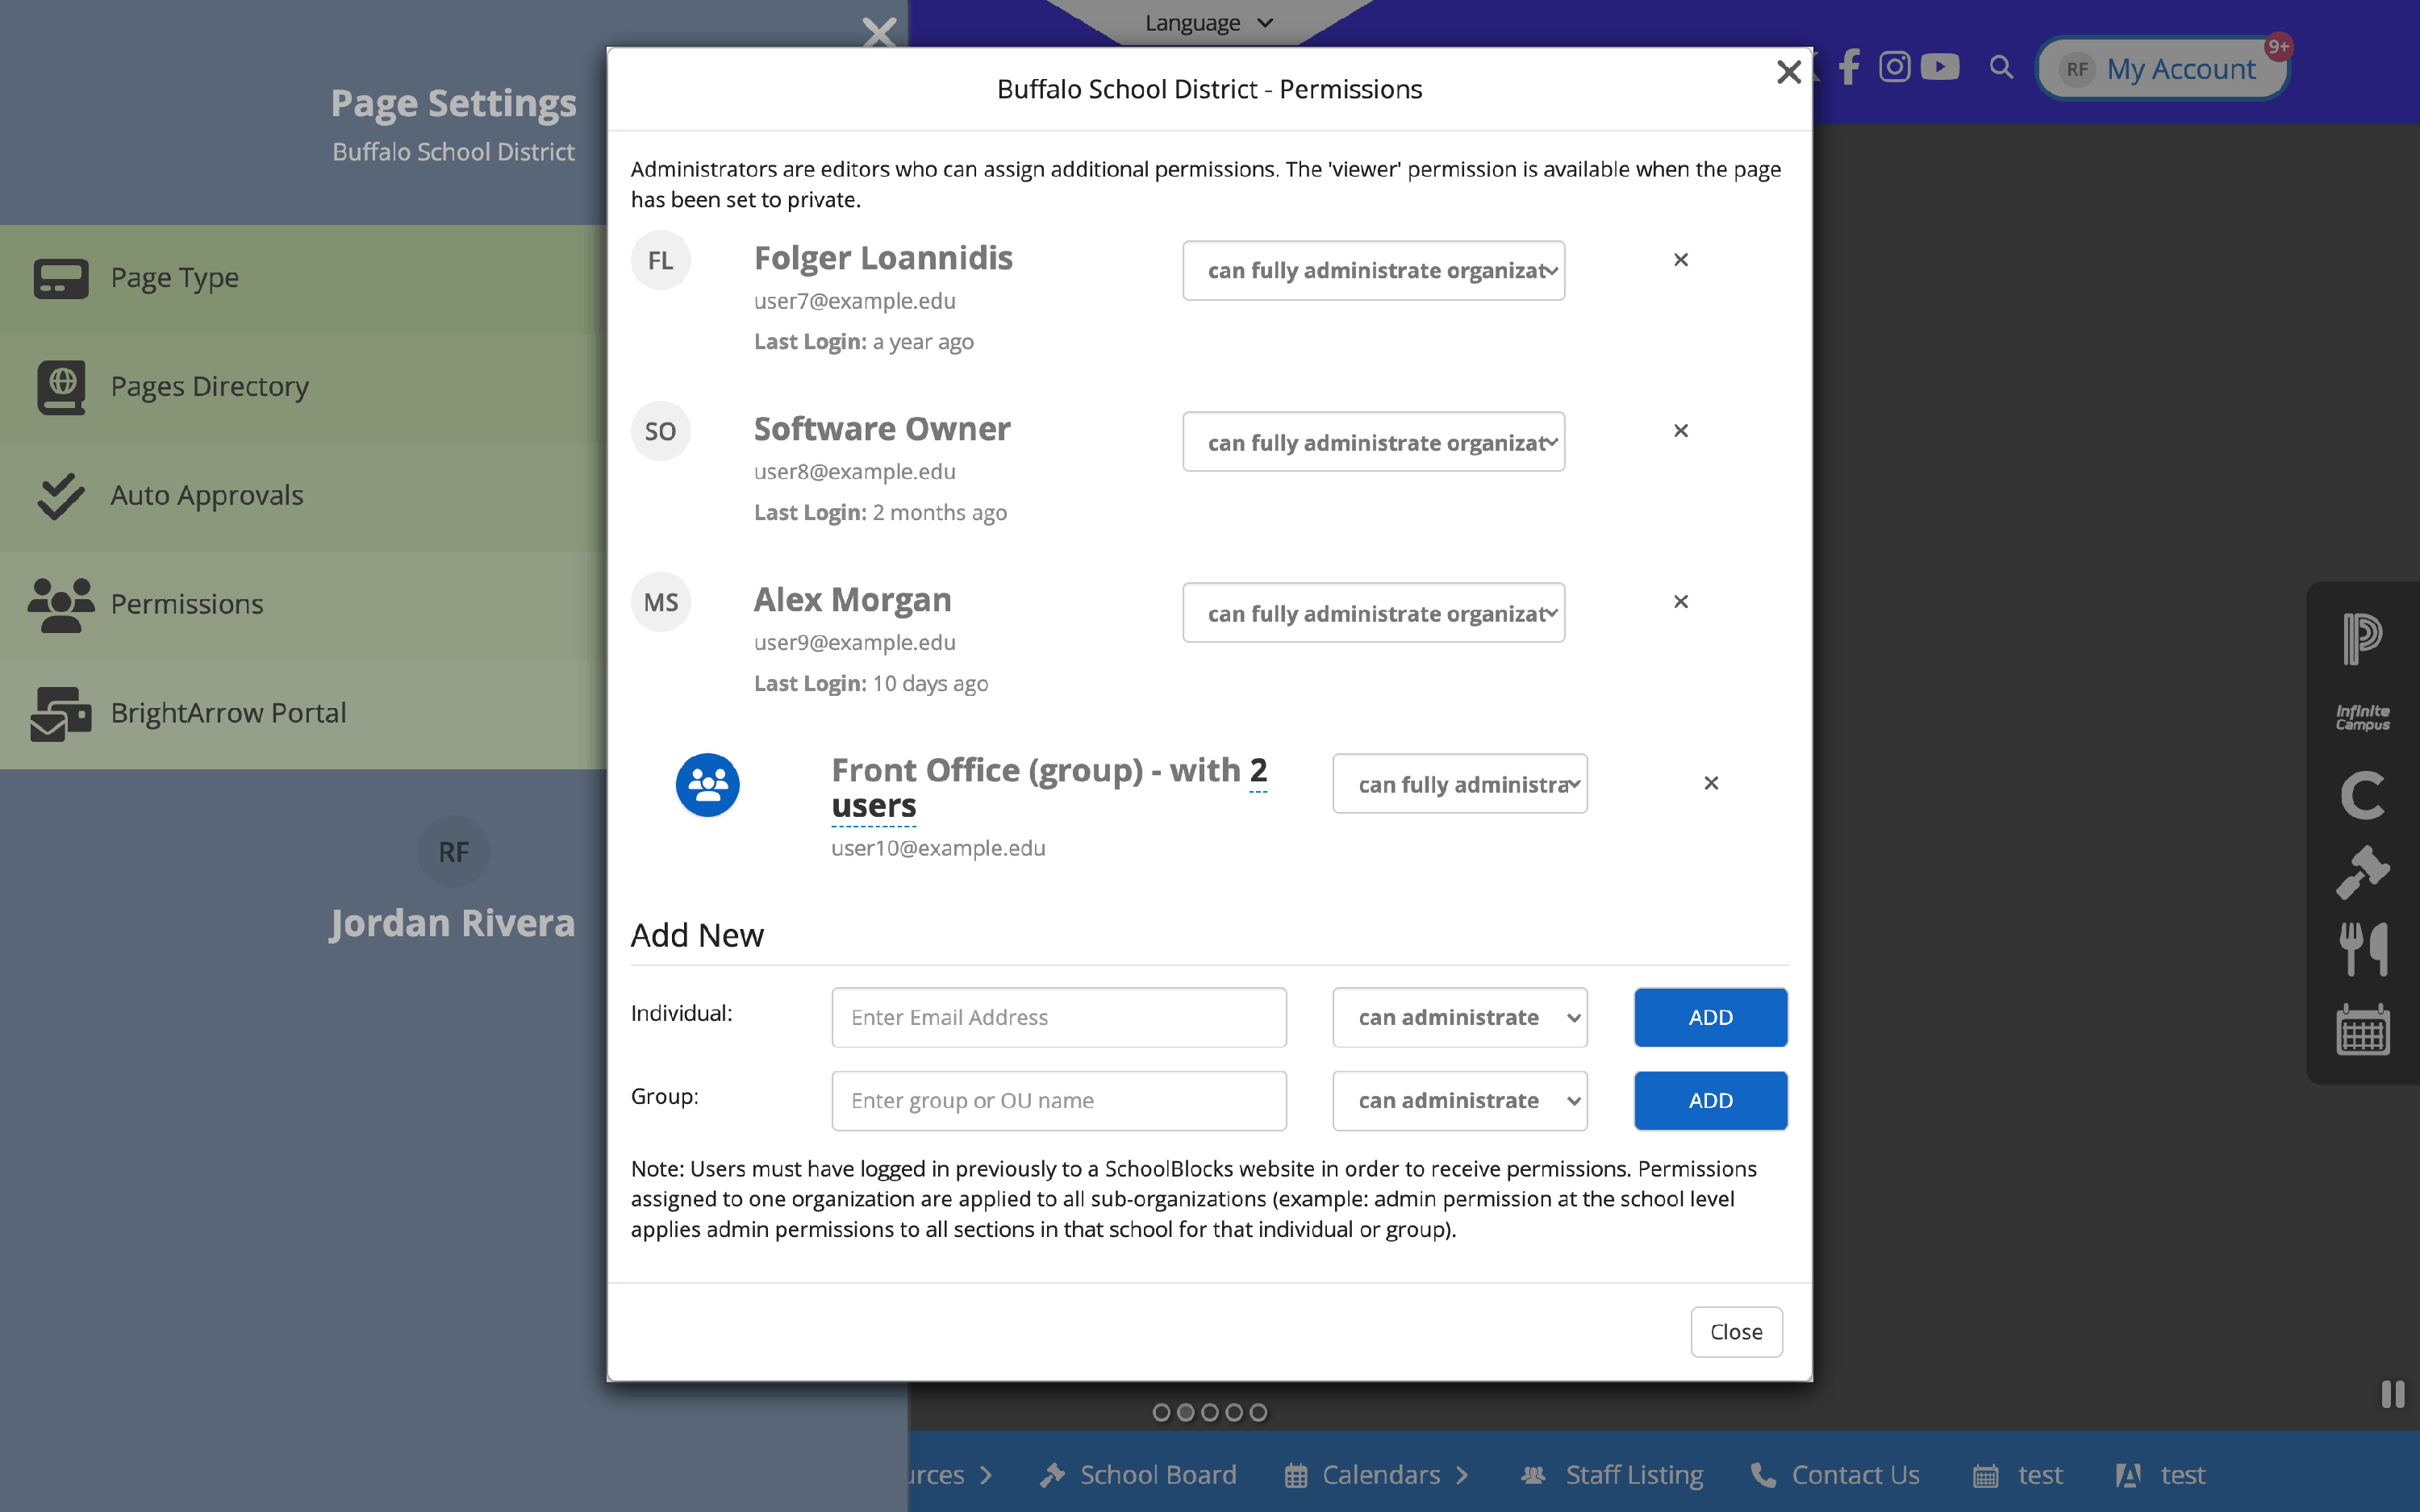2420x1512 pixels.
Task: Click the Permissions people group icon
Action: (61, 605)
